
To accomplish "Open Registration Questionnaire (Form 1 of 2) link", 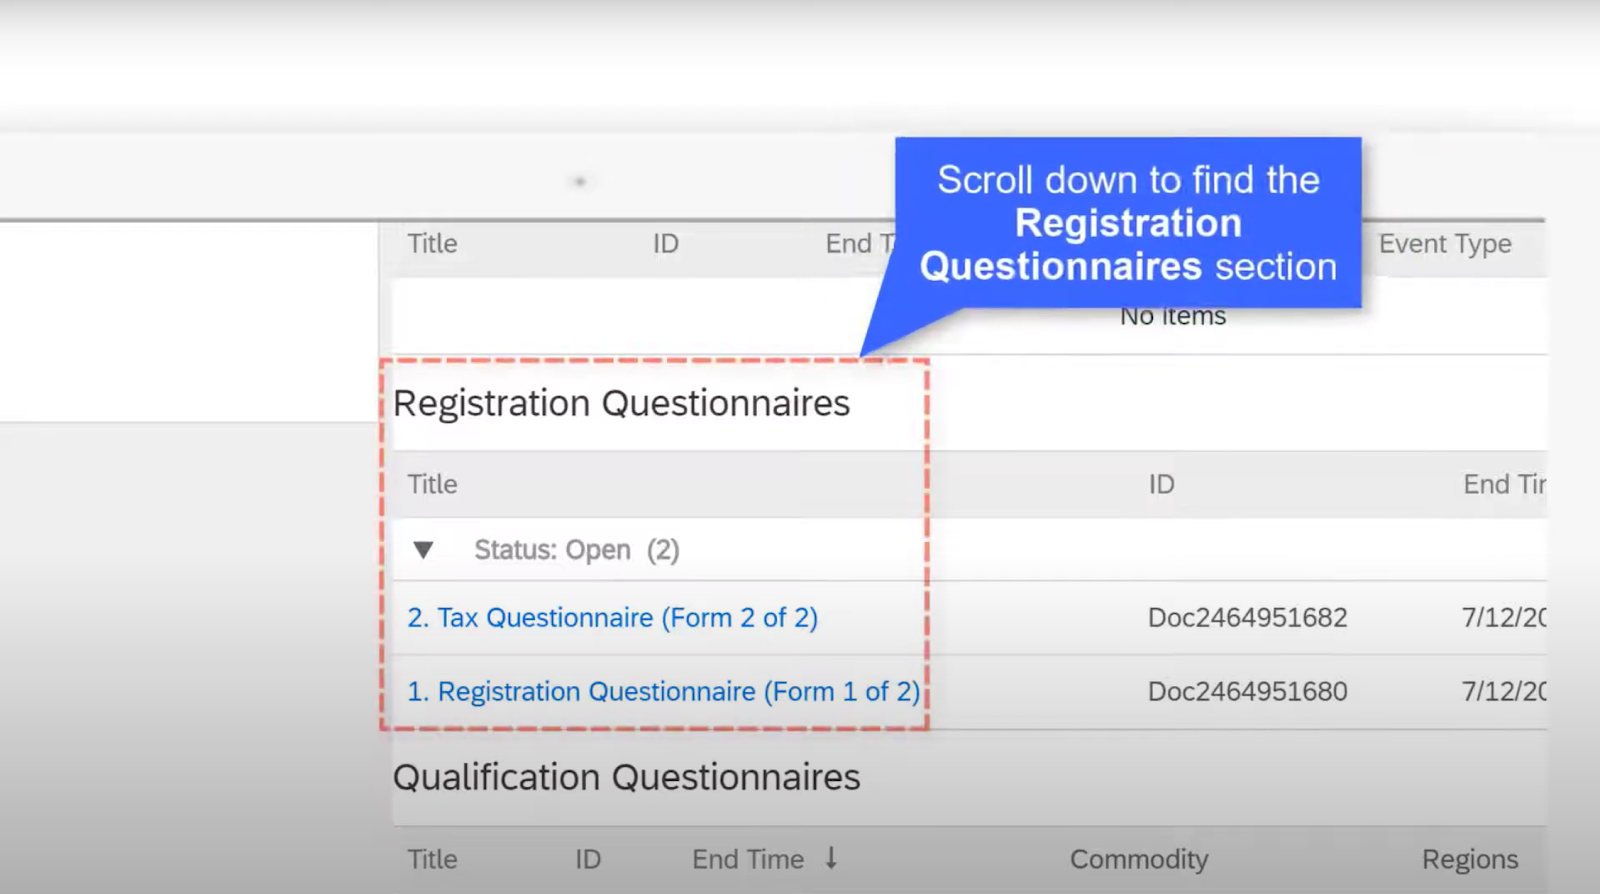I will [x=663, y=692].
